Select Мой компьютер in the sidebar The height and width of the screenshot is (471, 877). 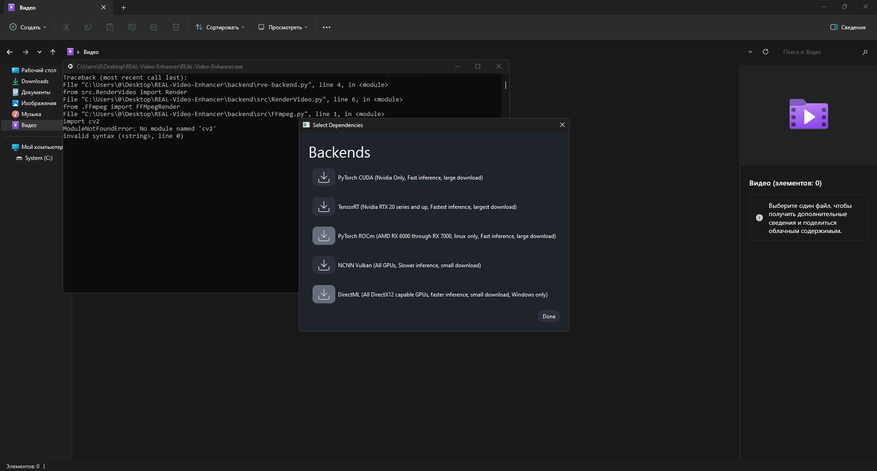[37, 147]
